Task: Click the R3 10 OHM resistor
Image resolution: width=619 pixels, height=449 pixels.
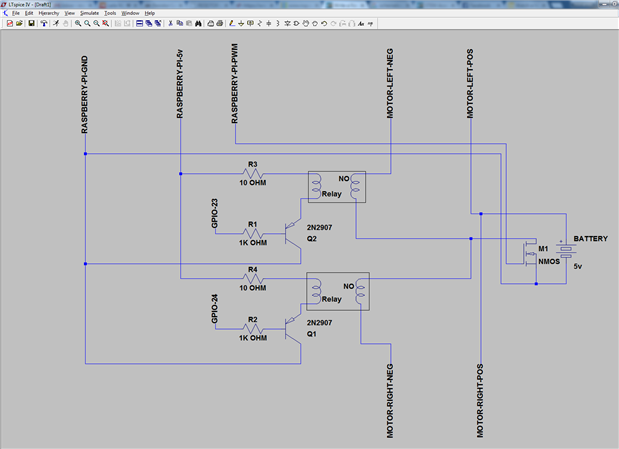Action: pyautogui.click(x=252, y=174)
